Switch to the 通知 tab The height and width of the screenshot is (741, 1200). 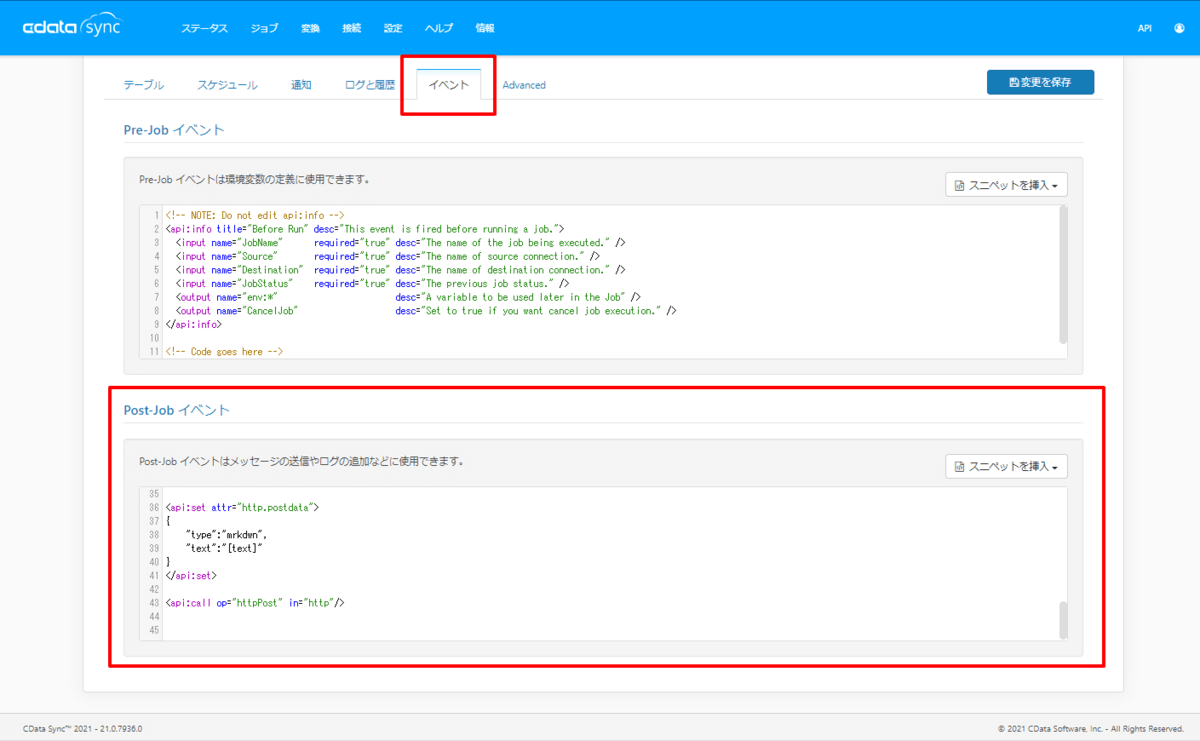pos(301,85)
